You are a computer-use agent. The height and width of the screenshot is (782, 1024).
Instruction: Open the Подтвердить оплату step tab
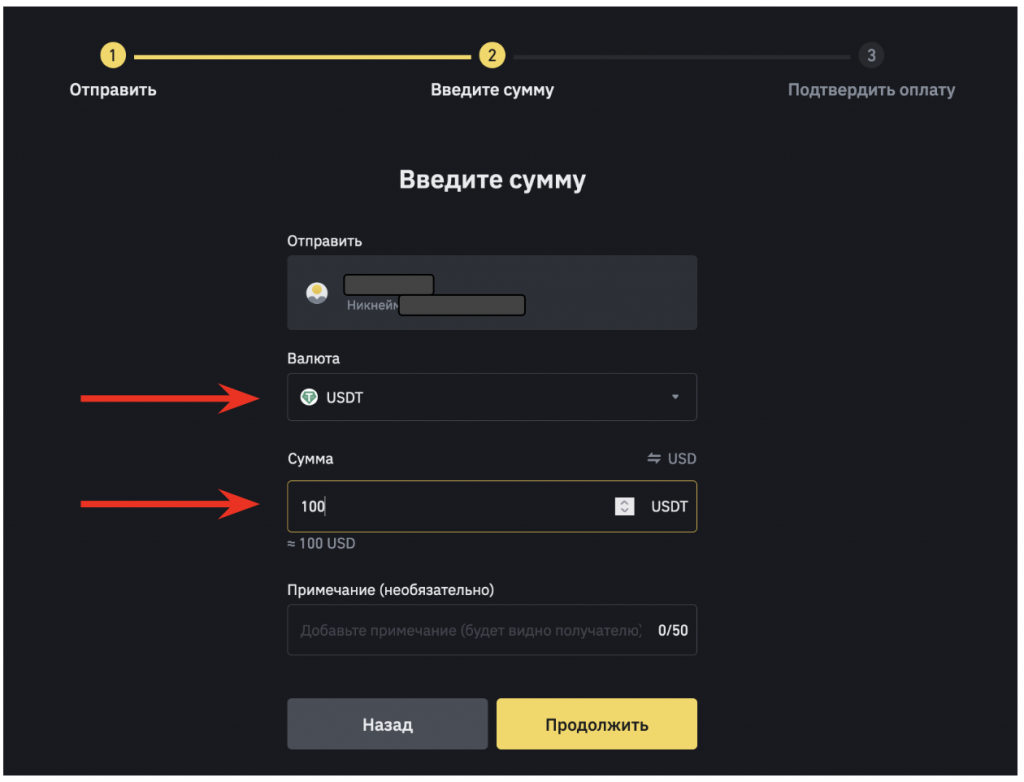(x=871, y=90)
